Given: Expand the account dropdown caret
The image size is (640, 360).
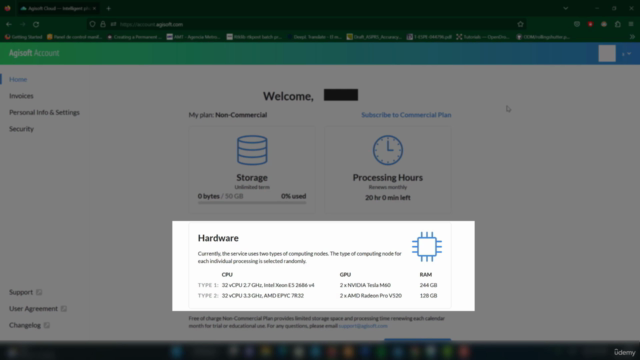Looking at the screenshot, I should point(629,53).
